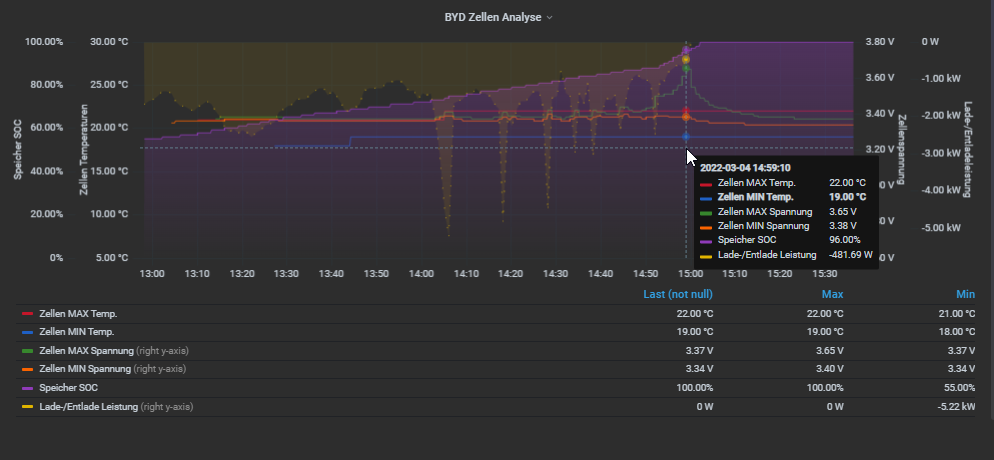Image resolution: width=994 pixels, height=460 pixels.
Task: Click the 55.00% Min value of Speicher SOC
Action: click(958, 388)
